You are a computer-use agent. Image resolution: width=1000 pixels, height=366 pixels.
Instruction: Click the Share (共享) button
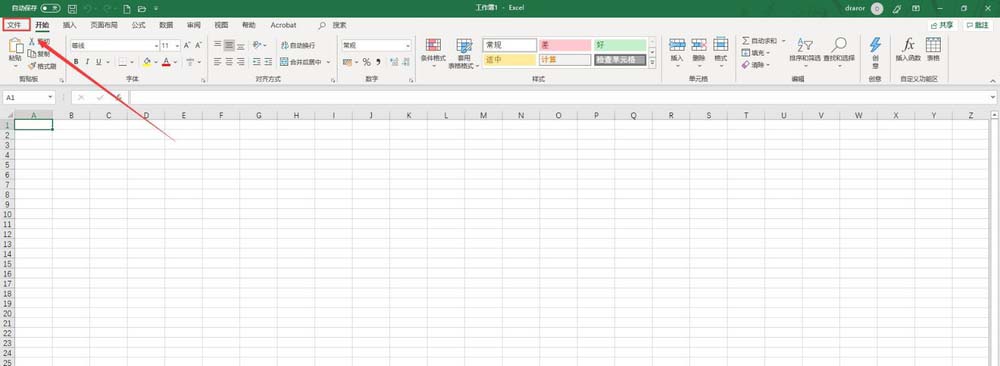tap(942, 25)
